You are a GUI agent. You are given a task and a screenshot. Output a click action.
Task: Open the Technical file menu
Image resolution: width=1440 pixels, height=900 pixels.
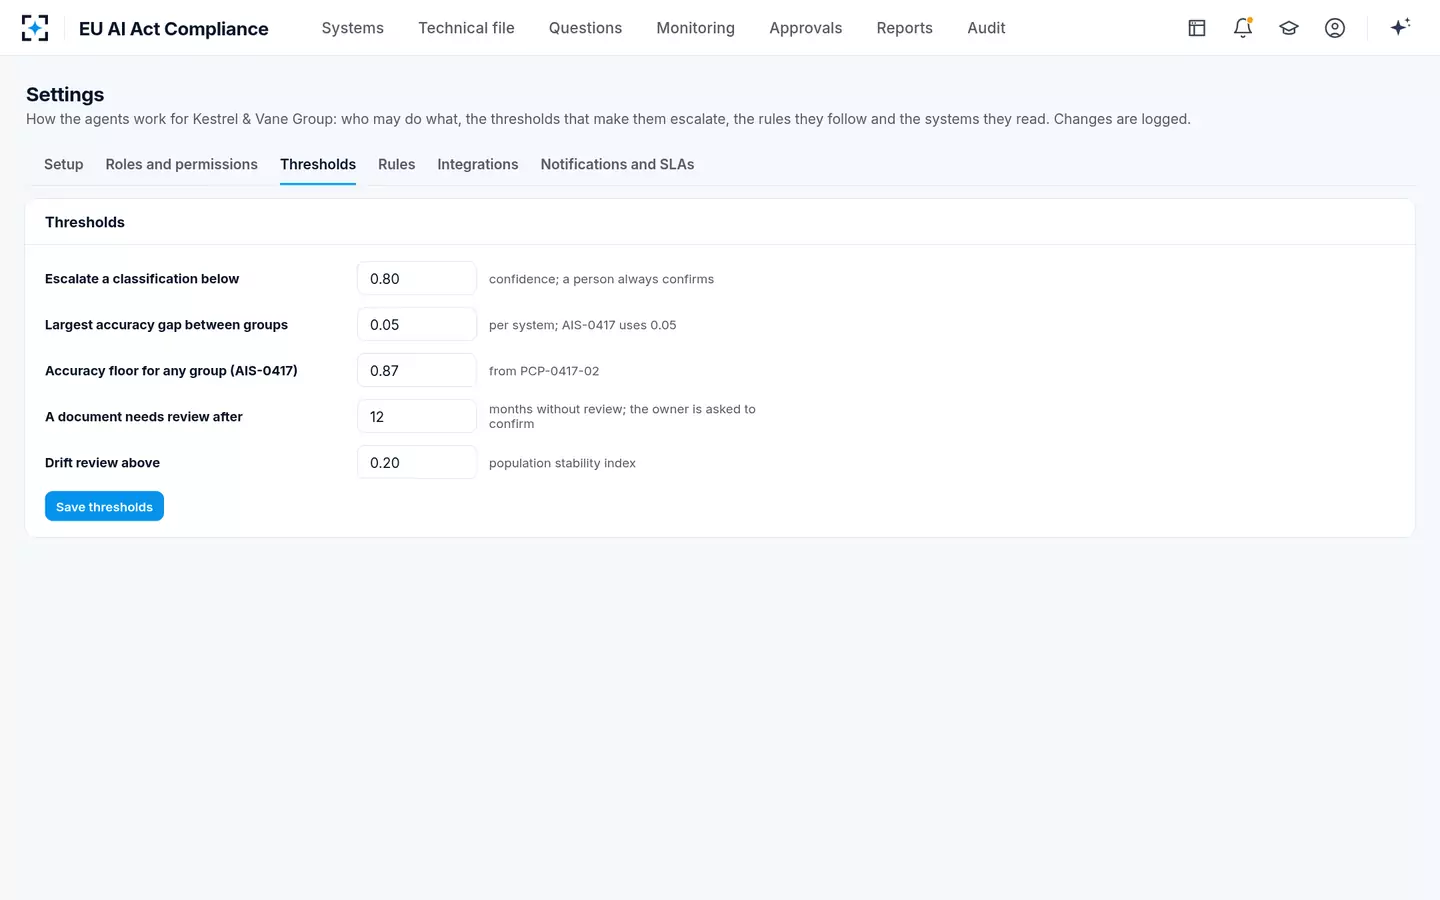click(466, 28)
